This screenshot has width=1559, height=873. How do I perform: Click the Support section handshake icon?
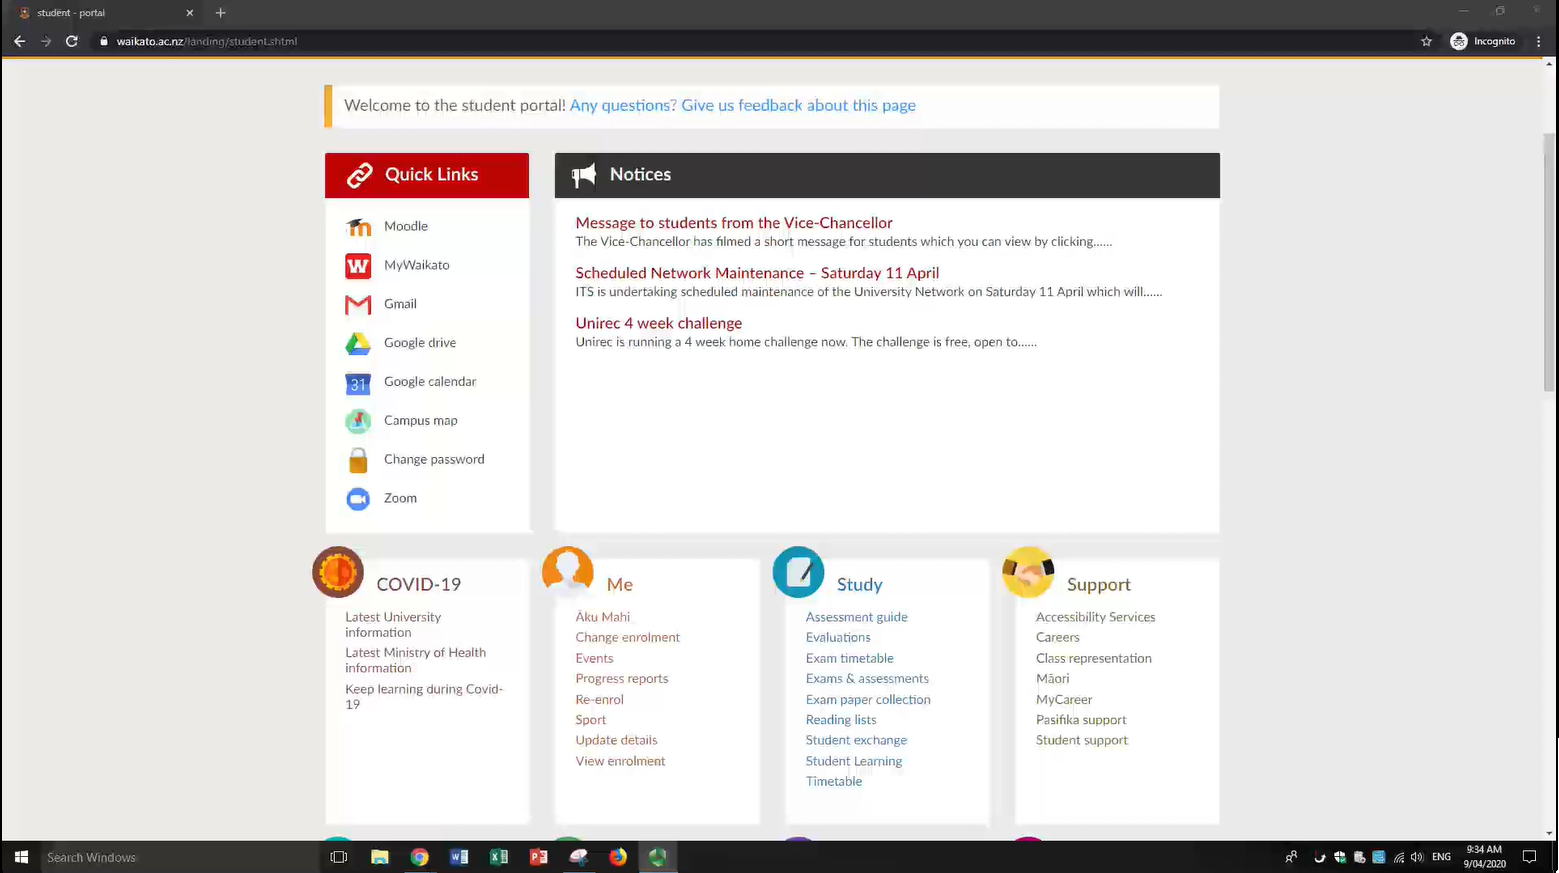click(1028, 572)
